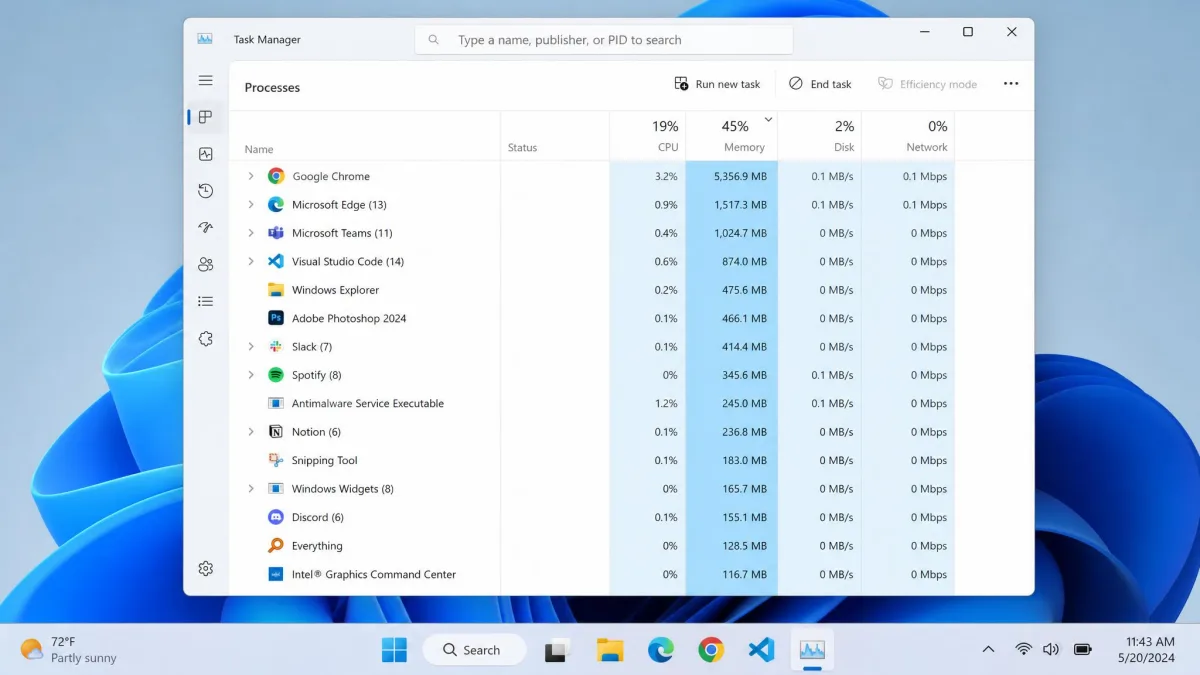Expand the Spotify (8) process group
This screenshot has width=1200, height=675.
(x=251, y=375)
